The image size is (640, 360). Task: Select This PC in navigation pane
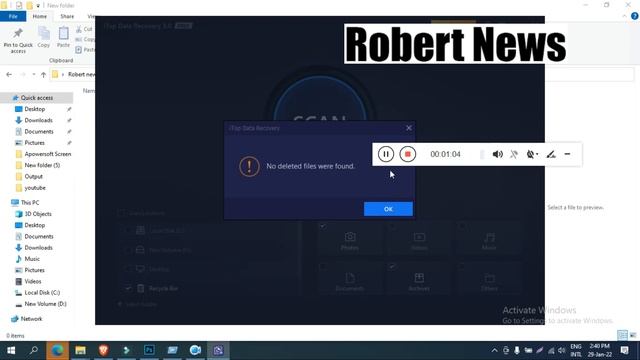pyautogui.click(x=30, y=202)
